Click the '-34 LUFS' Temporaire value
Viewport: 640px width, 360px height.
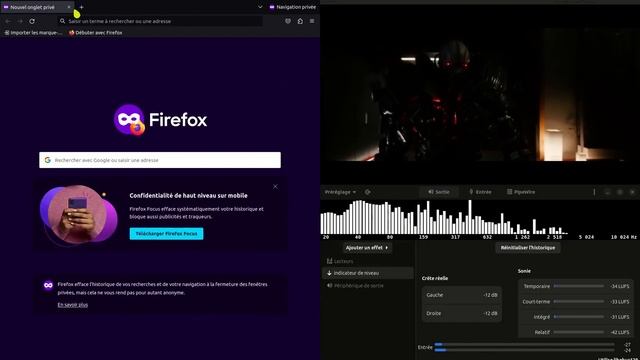tap(620, 287)
